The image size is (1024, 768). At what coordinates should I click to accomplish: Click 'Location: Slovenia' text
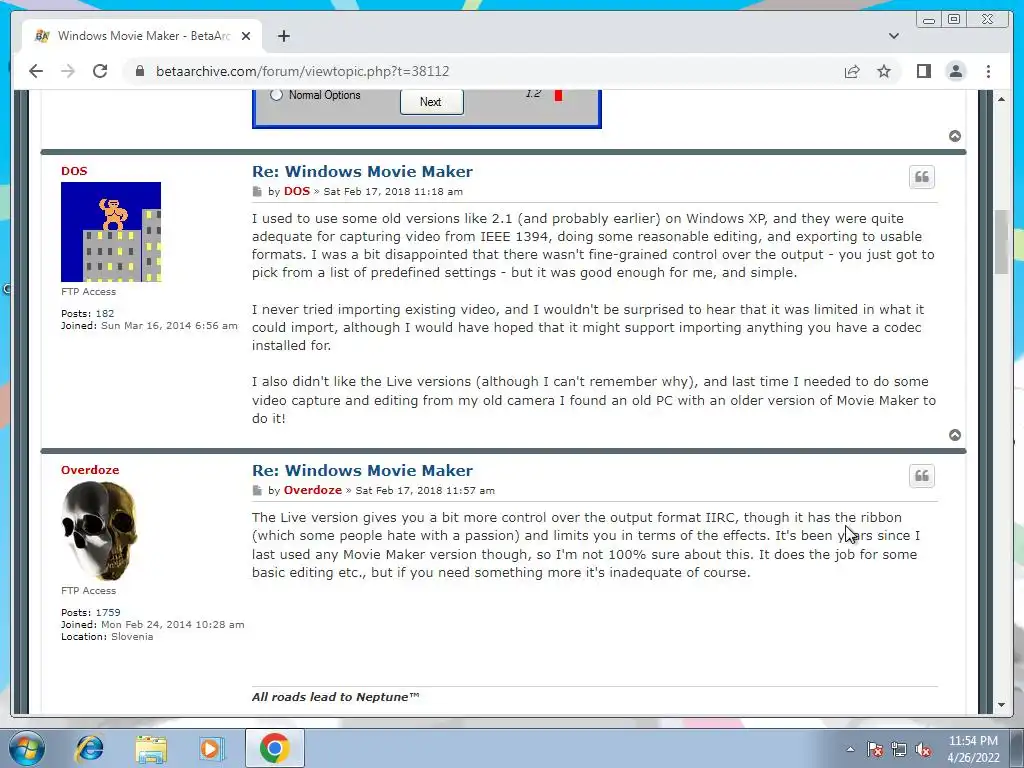coord(107,637)
